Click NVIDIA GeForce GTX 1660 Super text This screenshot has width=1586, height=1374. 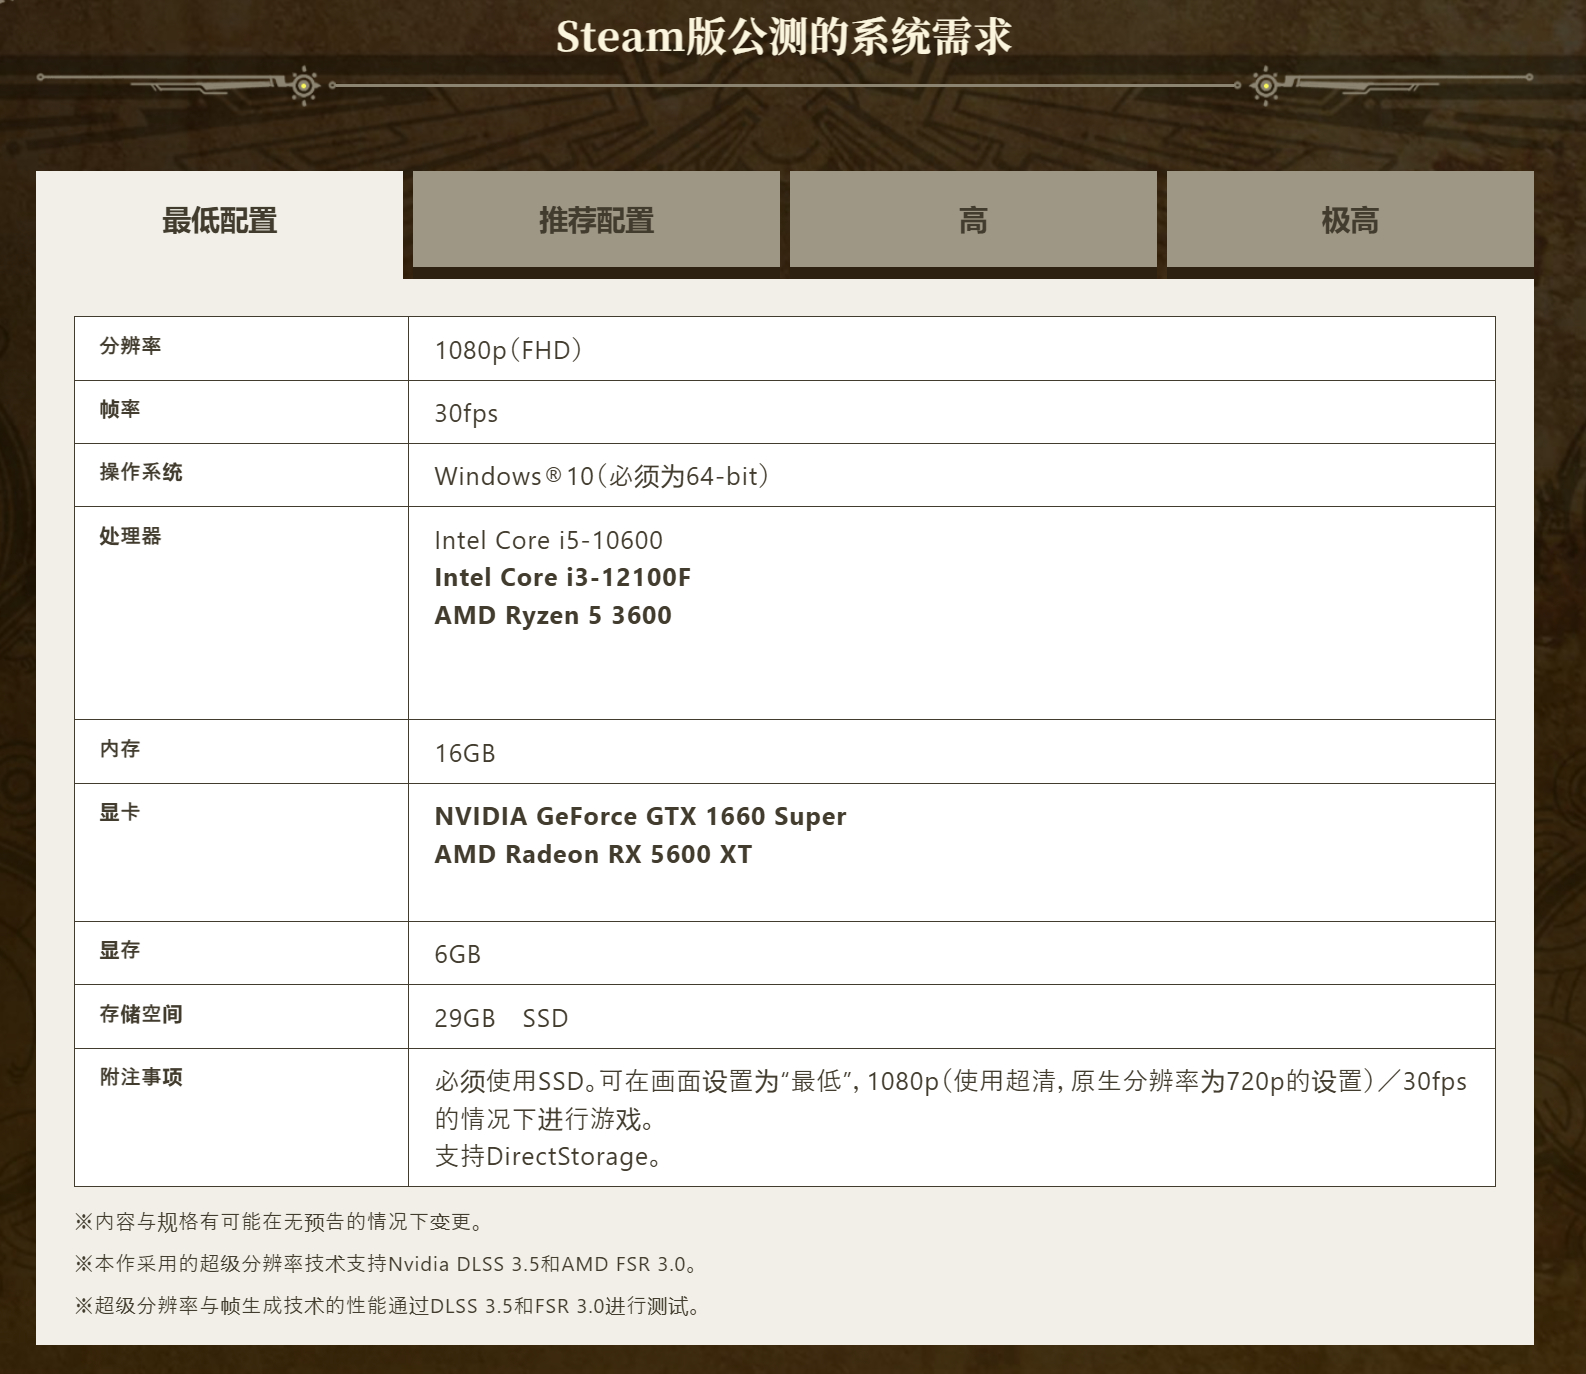click(x=640, y=816)
